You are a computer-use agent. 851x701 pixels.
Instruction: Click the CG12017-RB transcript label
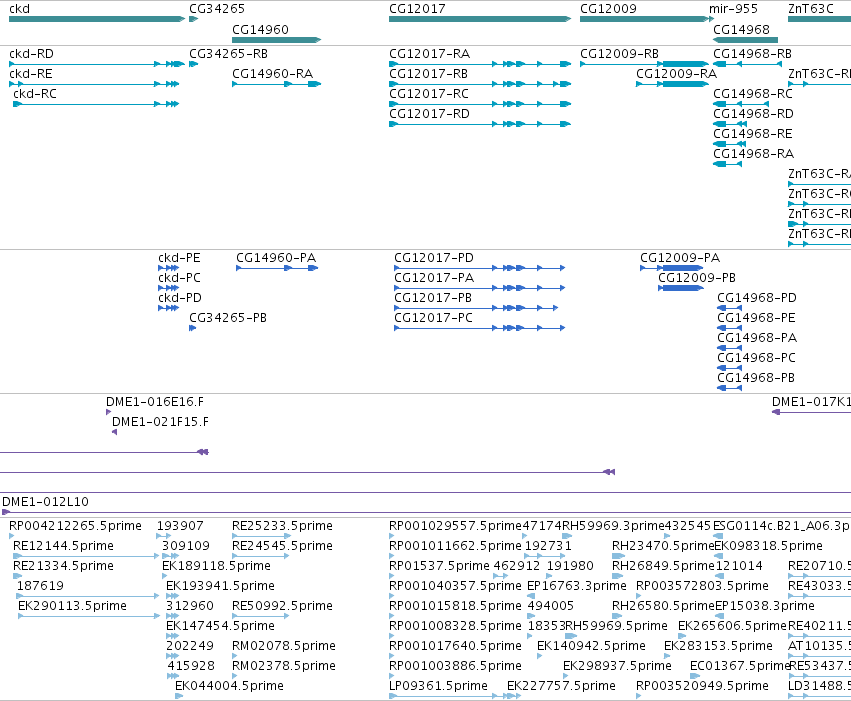click(428, 74)
